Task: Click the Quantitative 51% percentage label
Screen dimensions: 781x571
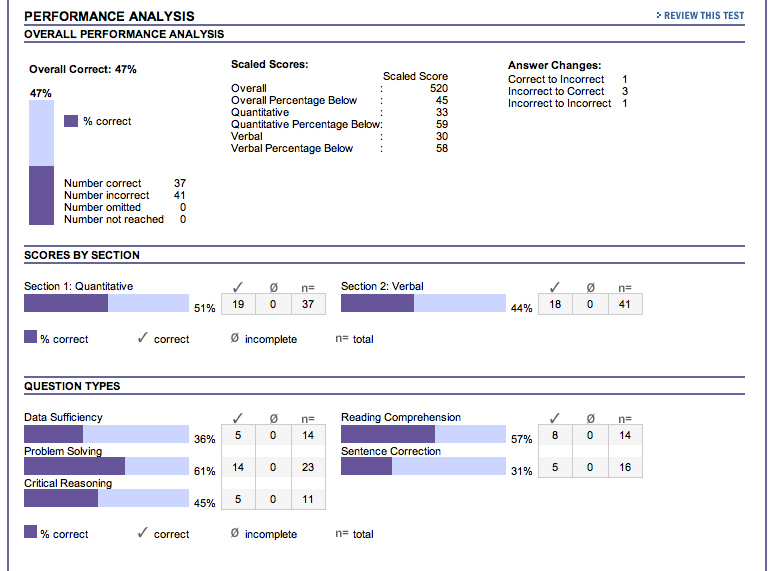Action: 205,308
